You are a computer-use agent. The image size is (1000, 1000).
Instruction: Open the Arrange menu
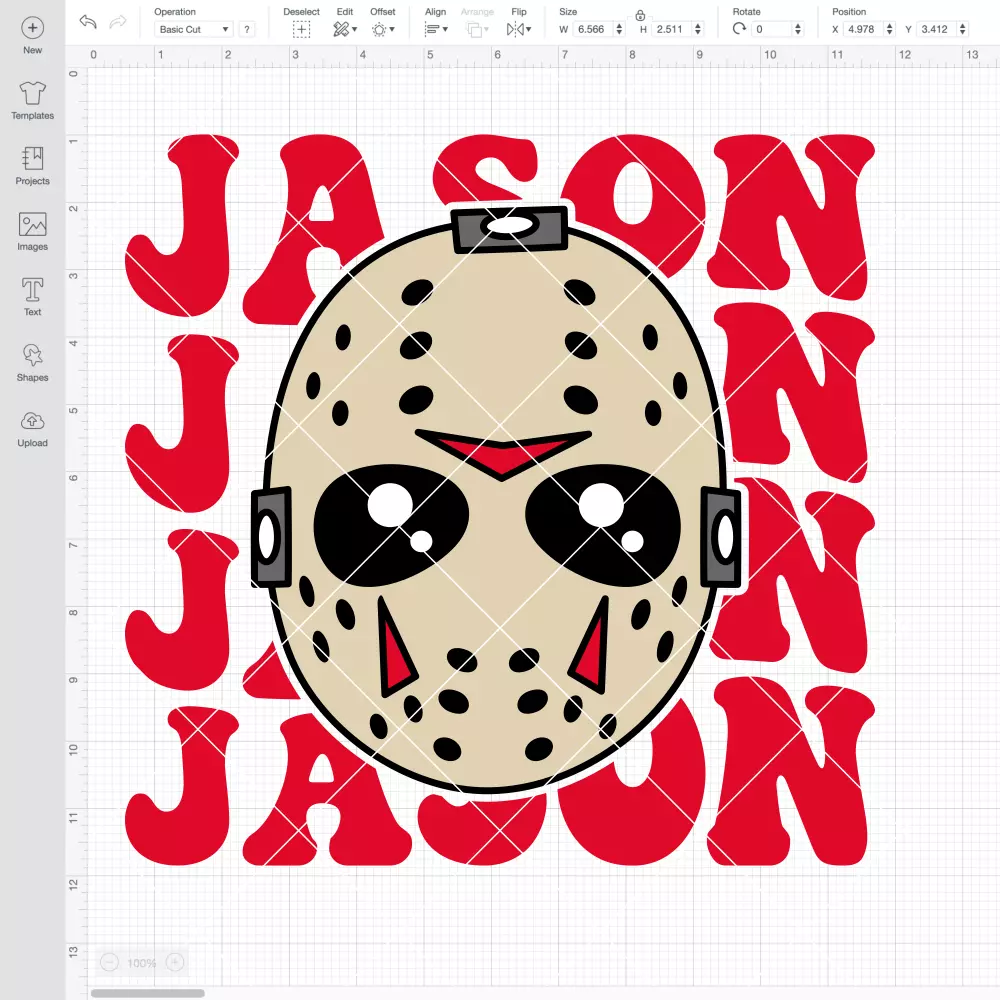click(477, 29)
